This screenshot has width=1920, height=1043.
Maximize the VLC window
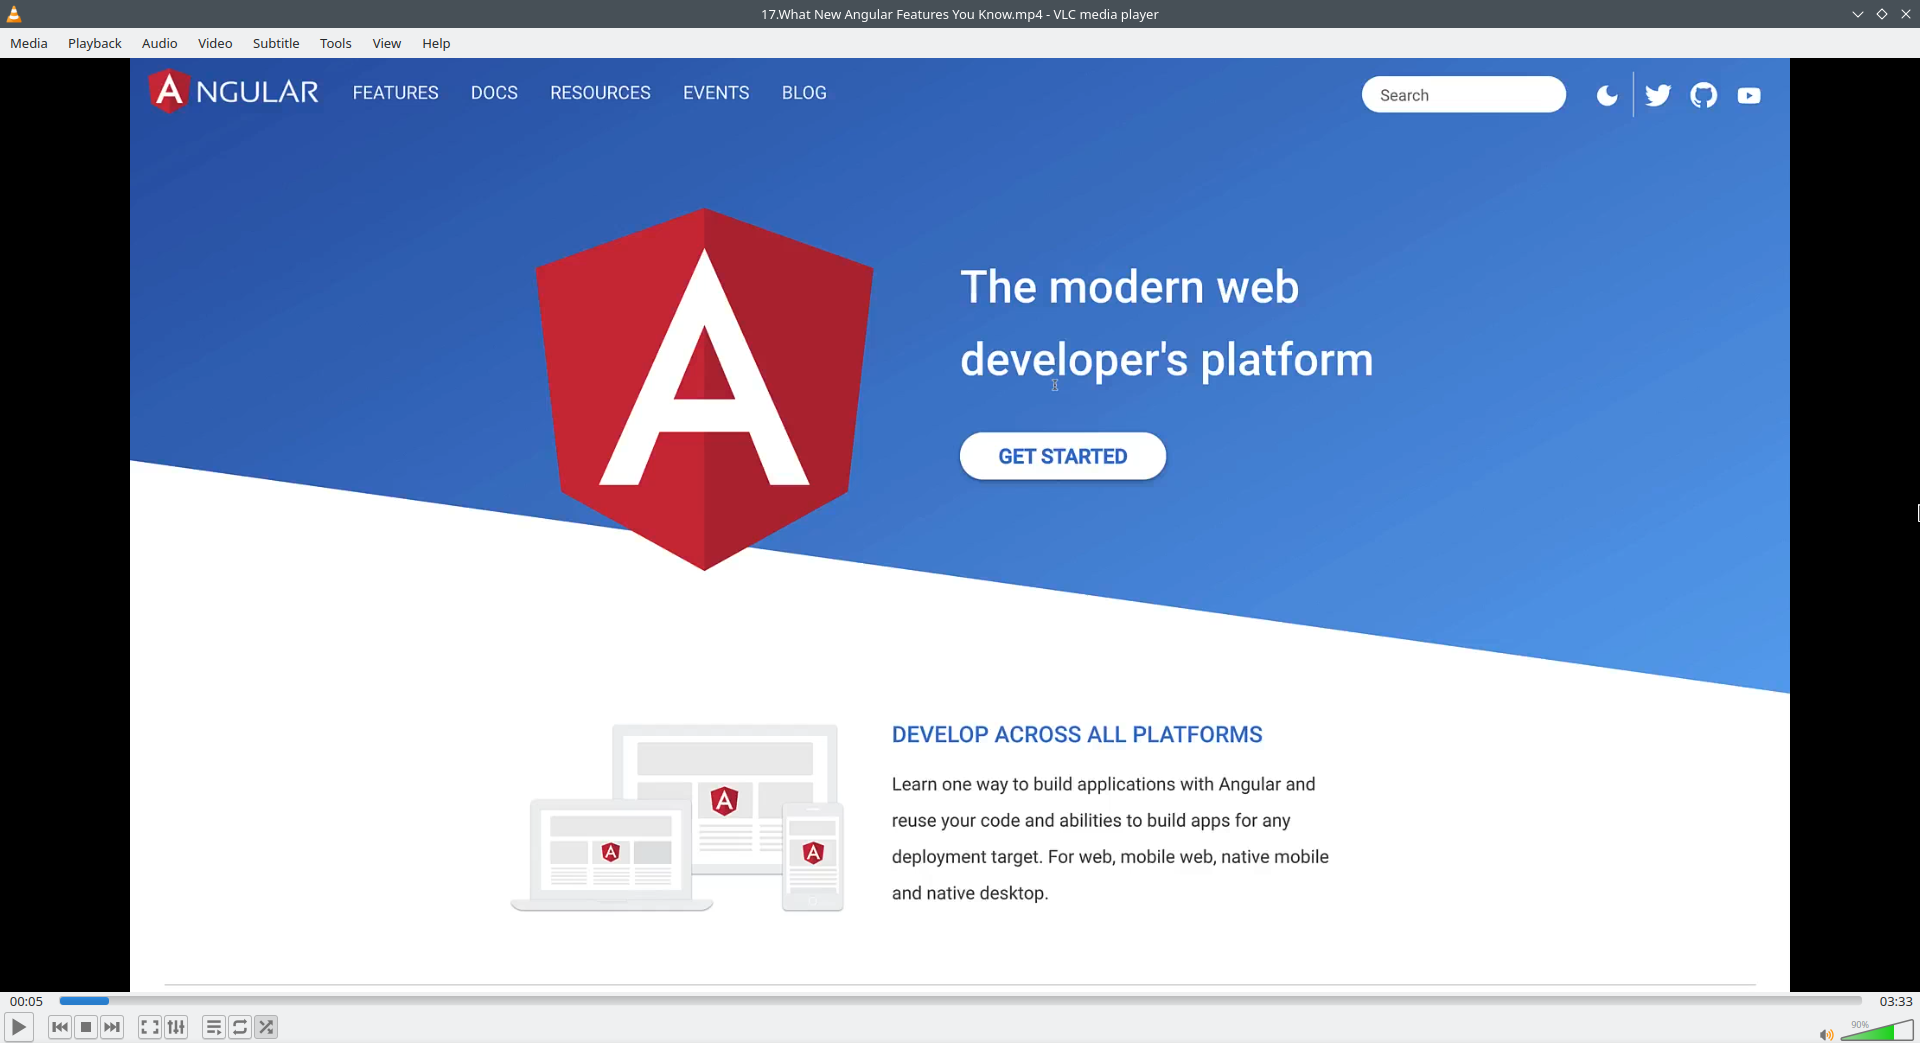click(x=1882, y=14)
